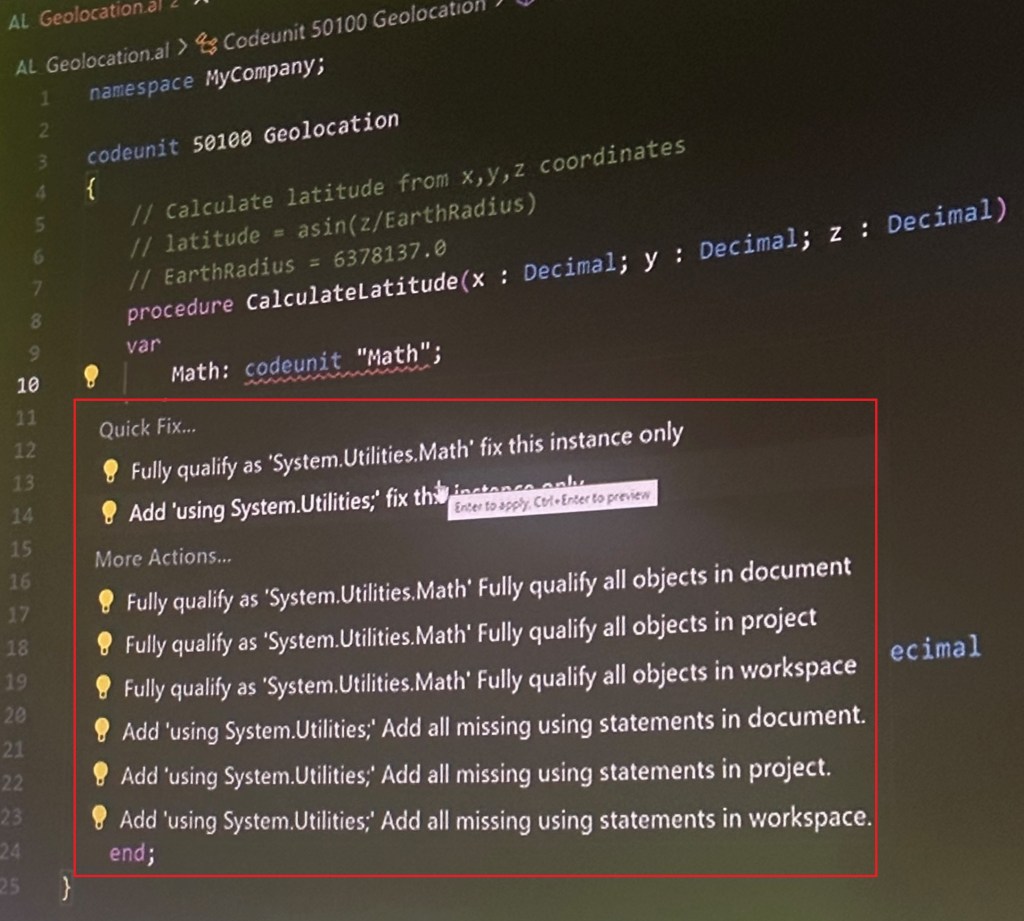Viewport: 1024px width, 921px height.
Task: Click the AL file icon in the breadcrumb
Action: 26,66
